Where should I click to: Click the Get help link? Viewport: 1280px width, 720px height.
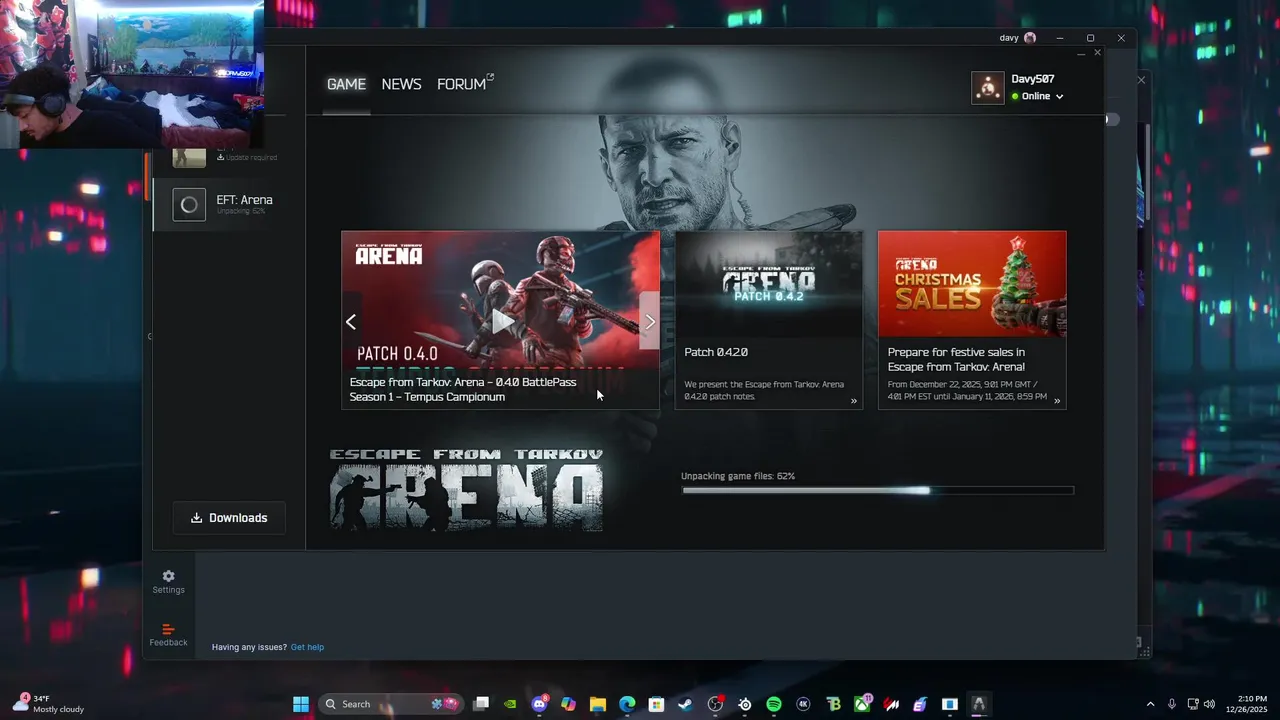[x=307, y=647]
